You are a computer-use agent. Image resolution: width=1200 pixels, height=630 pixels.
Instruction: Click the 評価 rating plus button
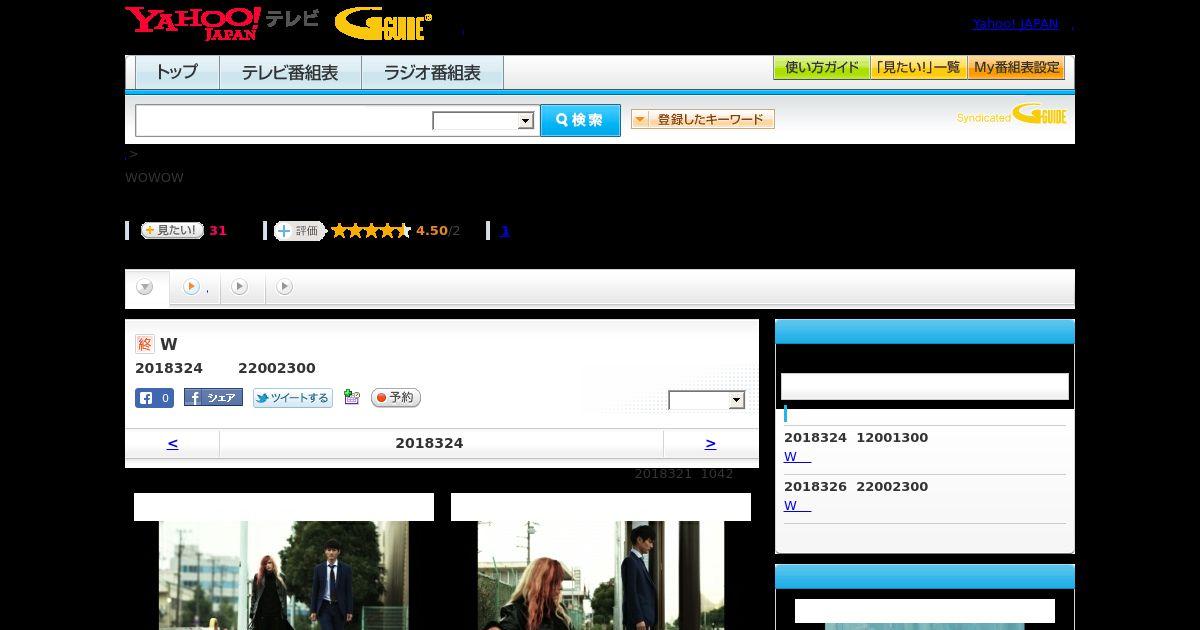(x=300, y=231)
